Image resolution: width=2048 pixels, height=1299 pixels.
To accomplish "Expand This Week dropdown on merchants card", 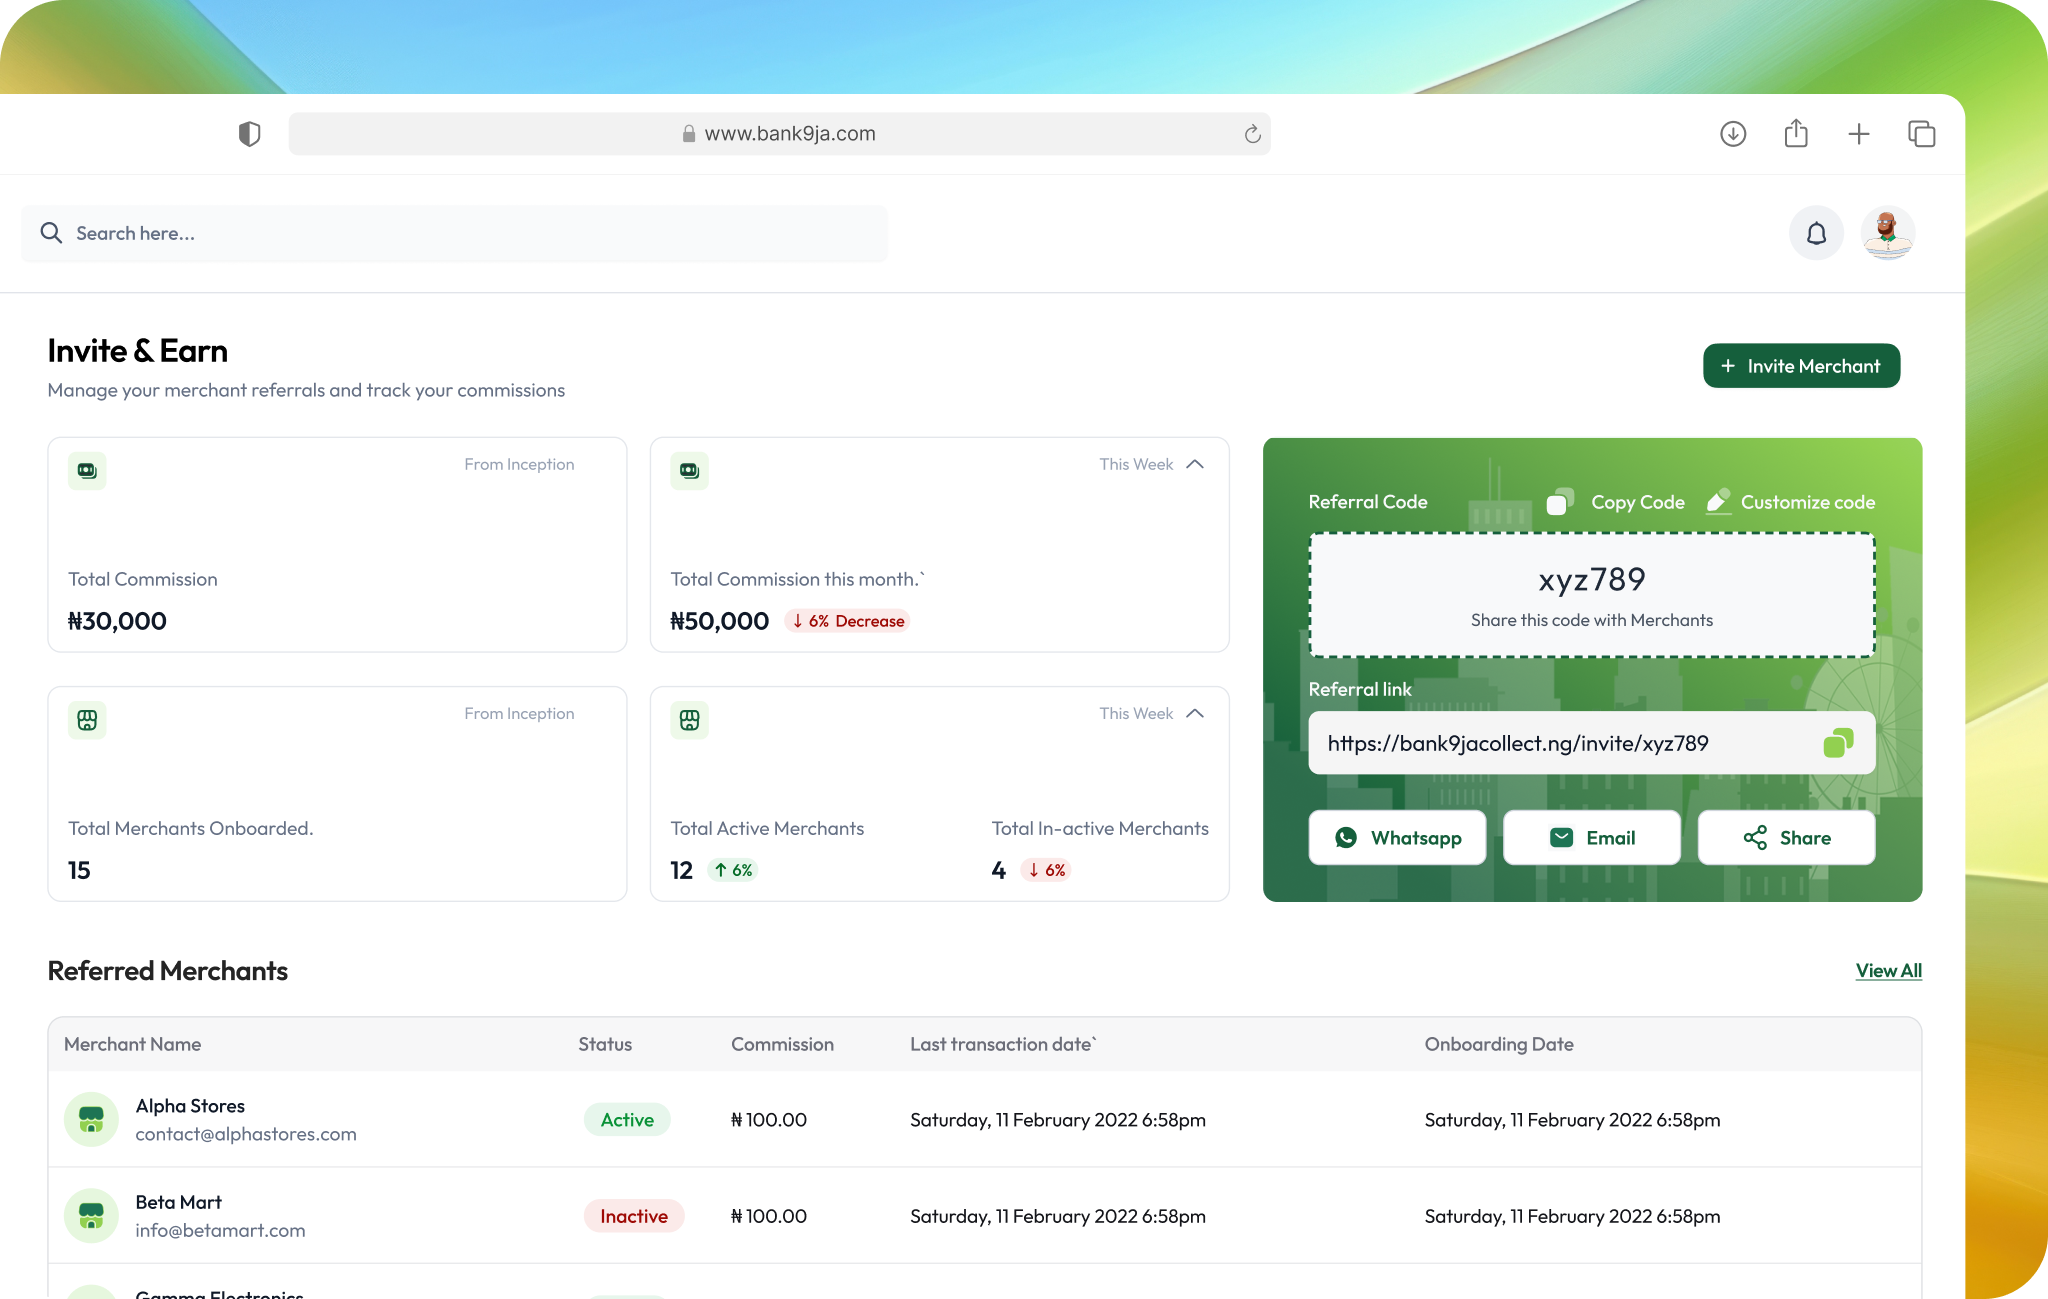I will tap(1151, 713).
